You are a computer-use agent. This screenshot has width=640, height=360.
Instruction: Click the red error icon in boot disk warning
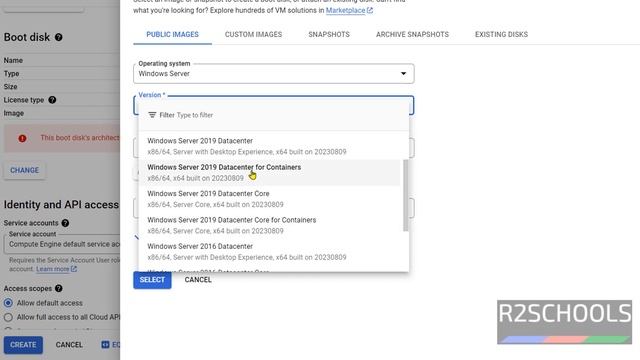(x=22, y=138)
